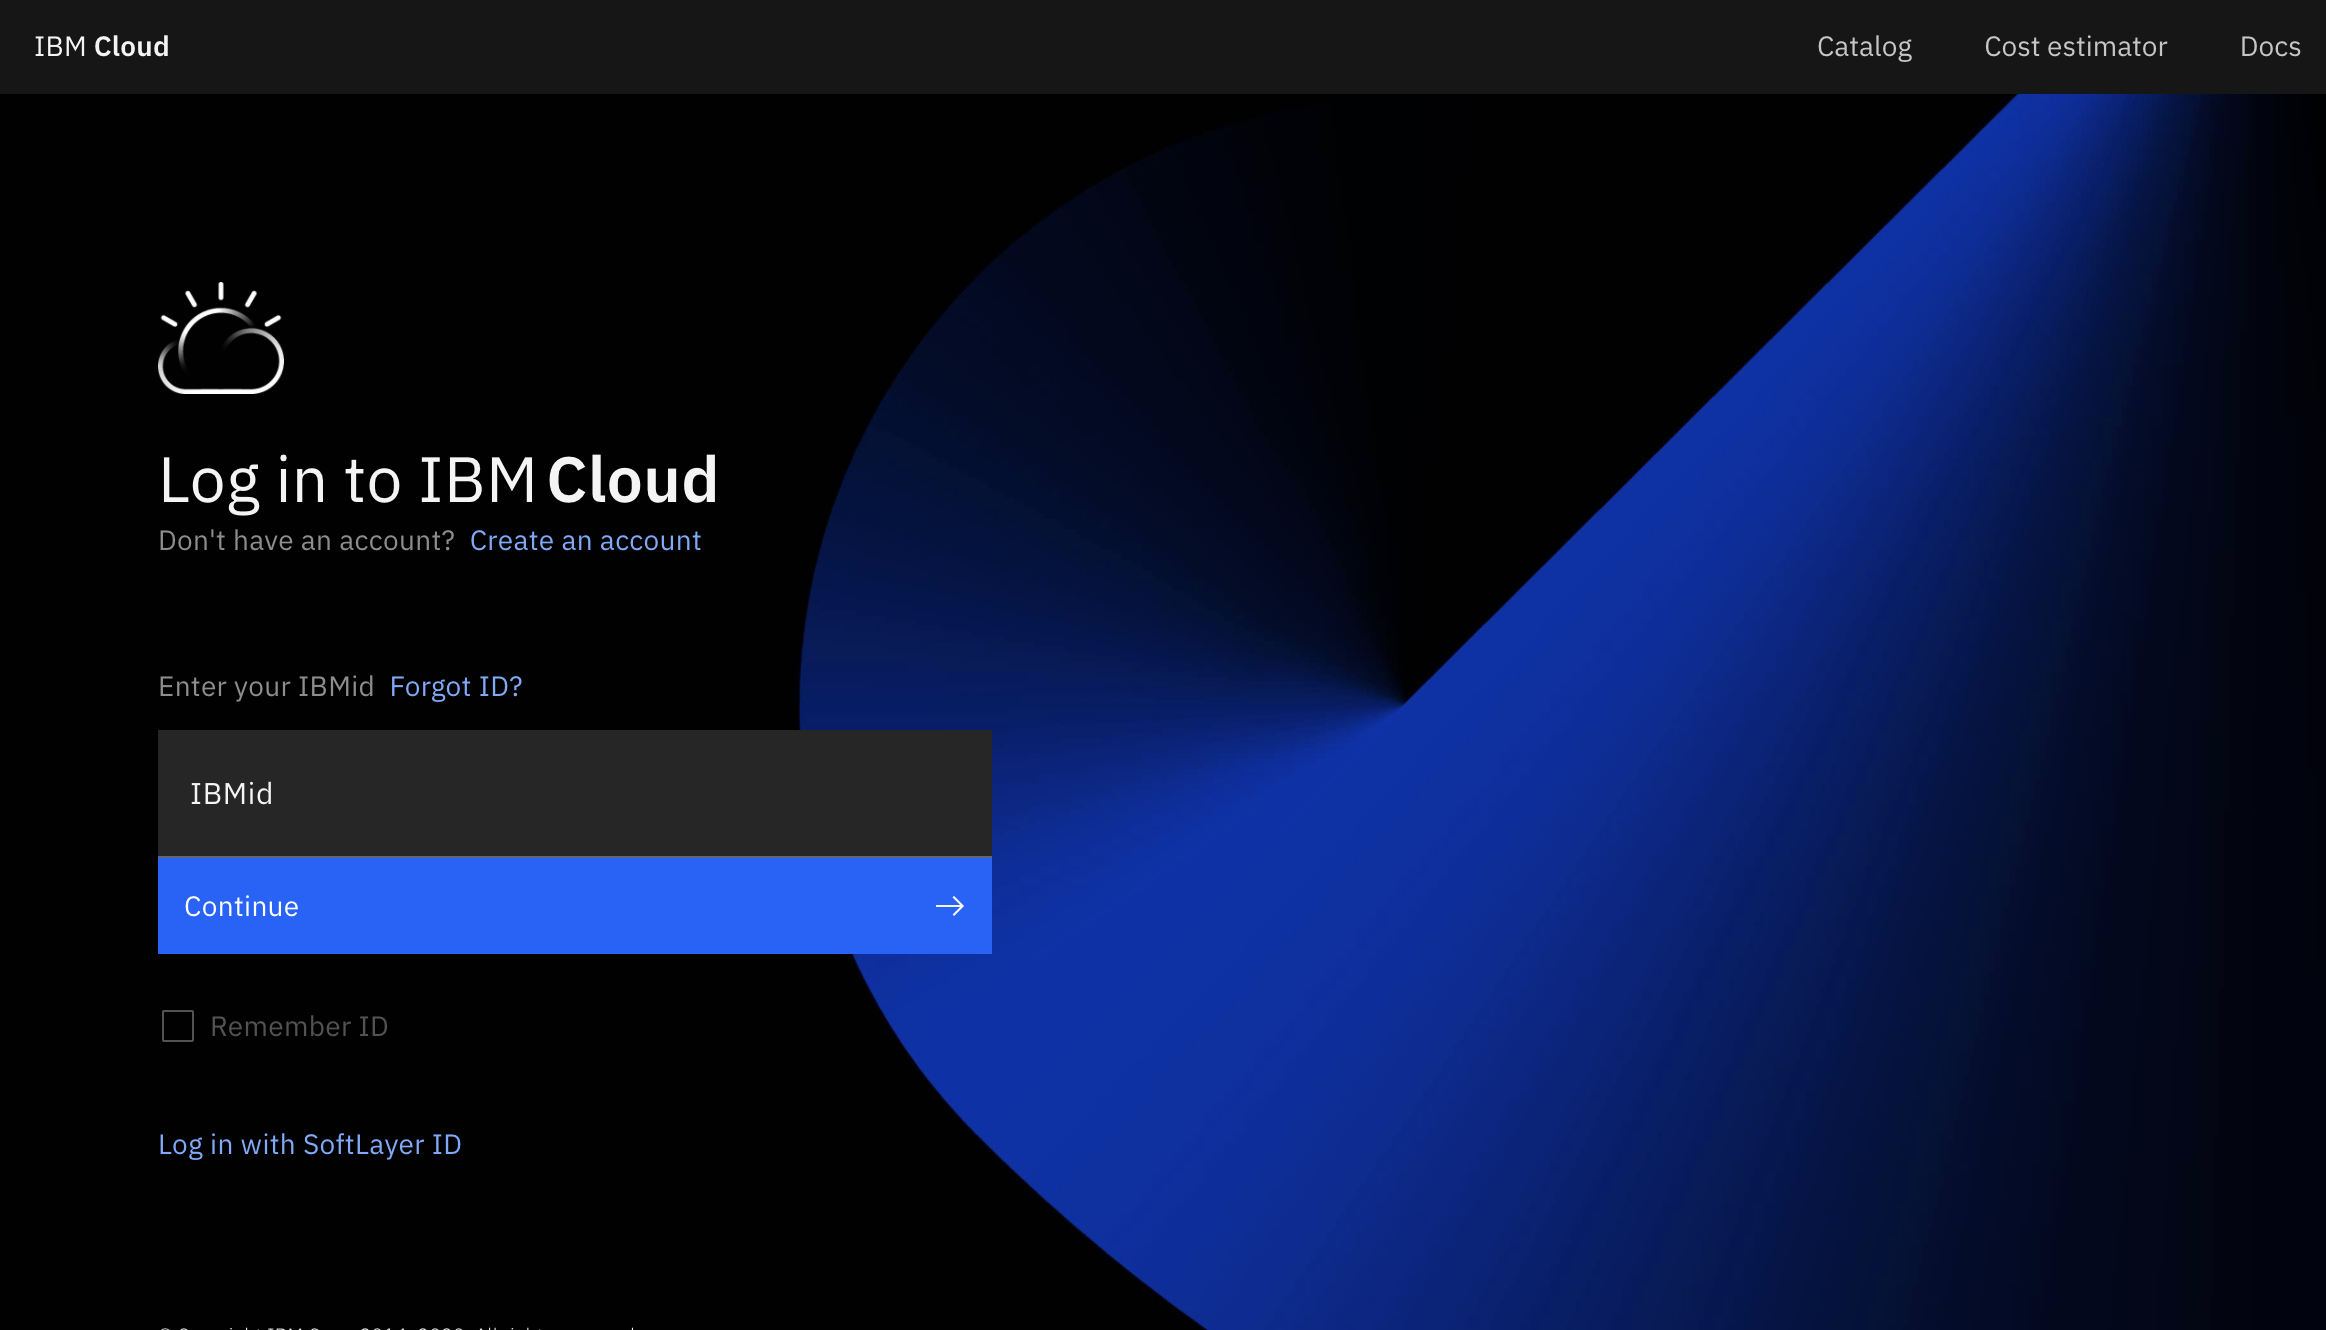Open IBM Cloud home from the header brand

pos(101,47)
